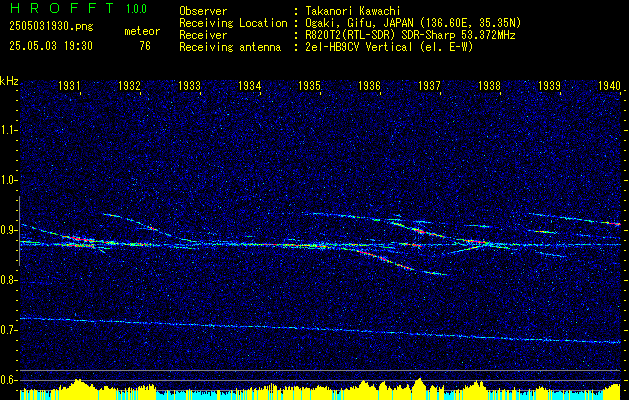Click the 1936 time axis marker
Image resolution: width=629 pixels, height=400 pixels.
click(369, 85)
